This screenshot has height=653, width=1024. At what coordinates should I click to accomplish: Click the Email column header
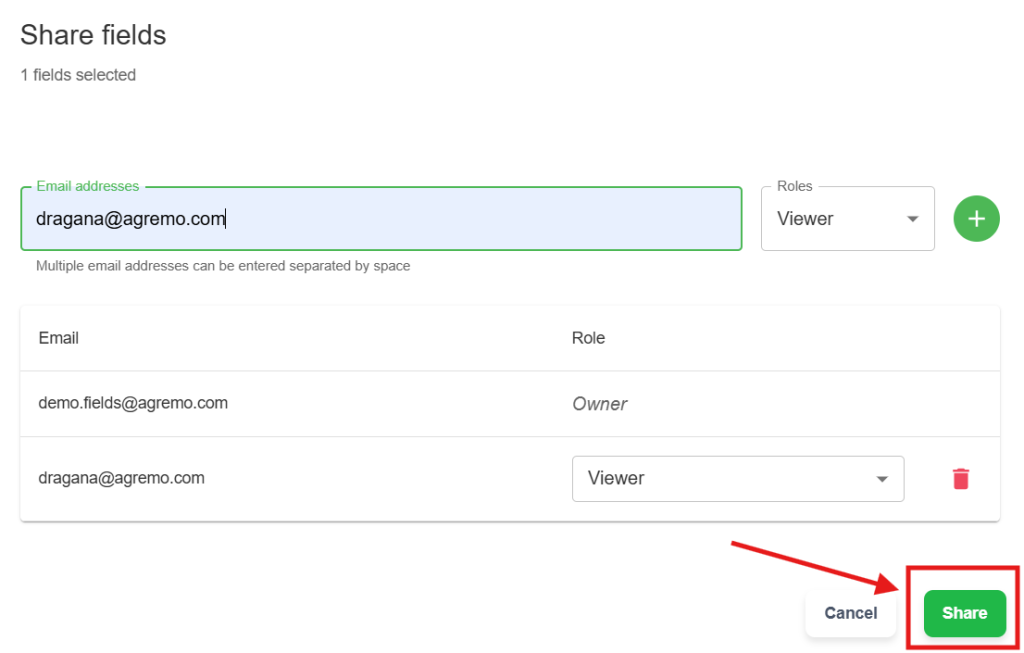click(x=59, y=338)
